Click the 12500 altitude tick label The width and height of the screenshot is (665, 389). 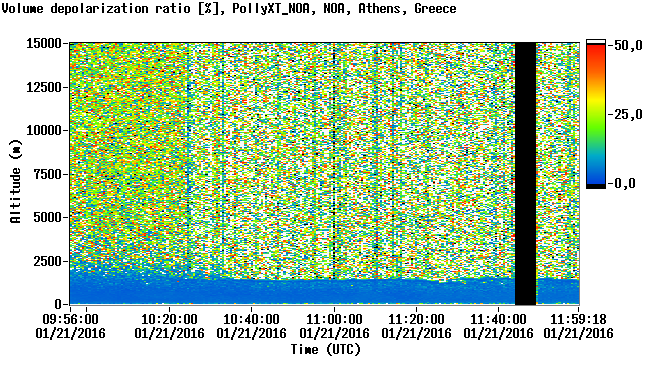44,87
